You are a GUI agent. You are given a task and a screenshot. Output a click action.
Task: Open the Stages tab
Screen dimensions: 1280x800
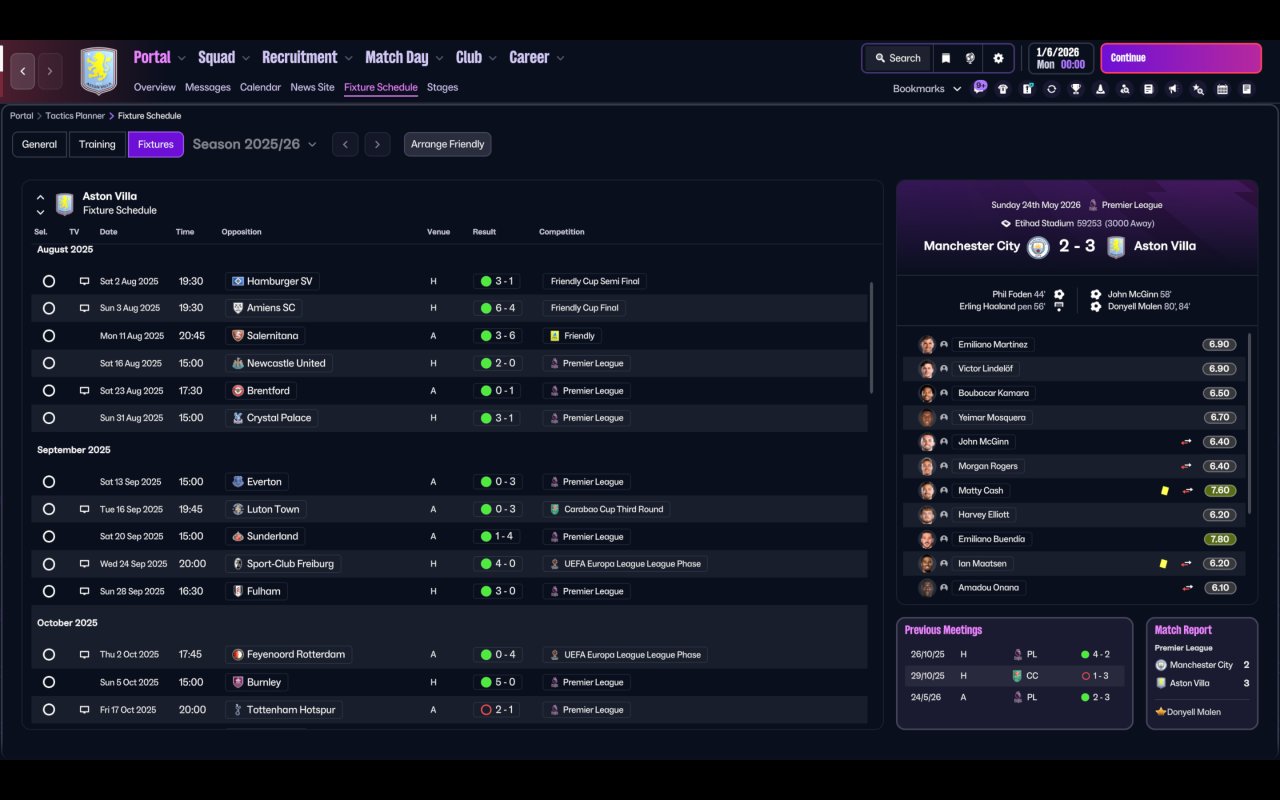coord(442,87)
